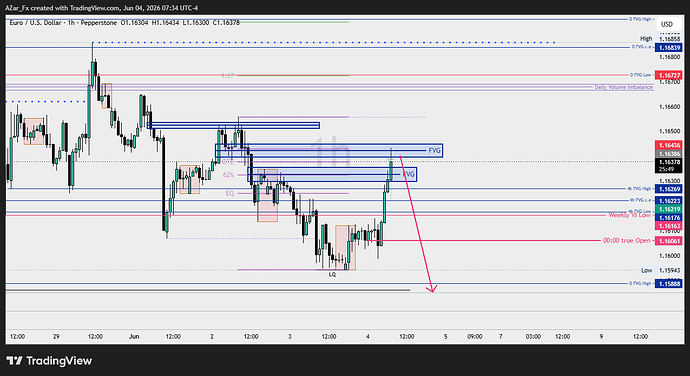Screen dimensions: 690x376
Task: Click the Low 1.15943 price label
Action: [660, 270]
